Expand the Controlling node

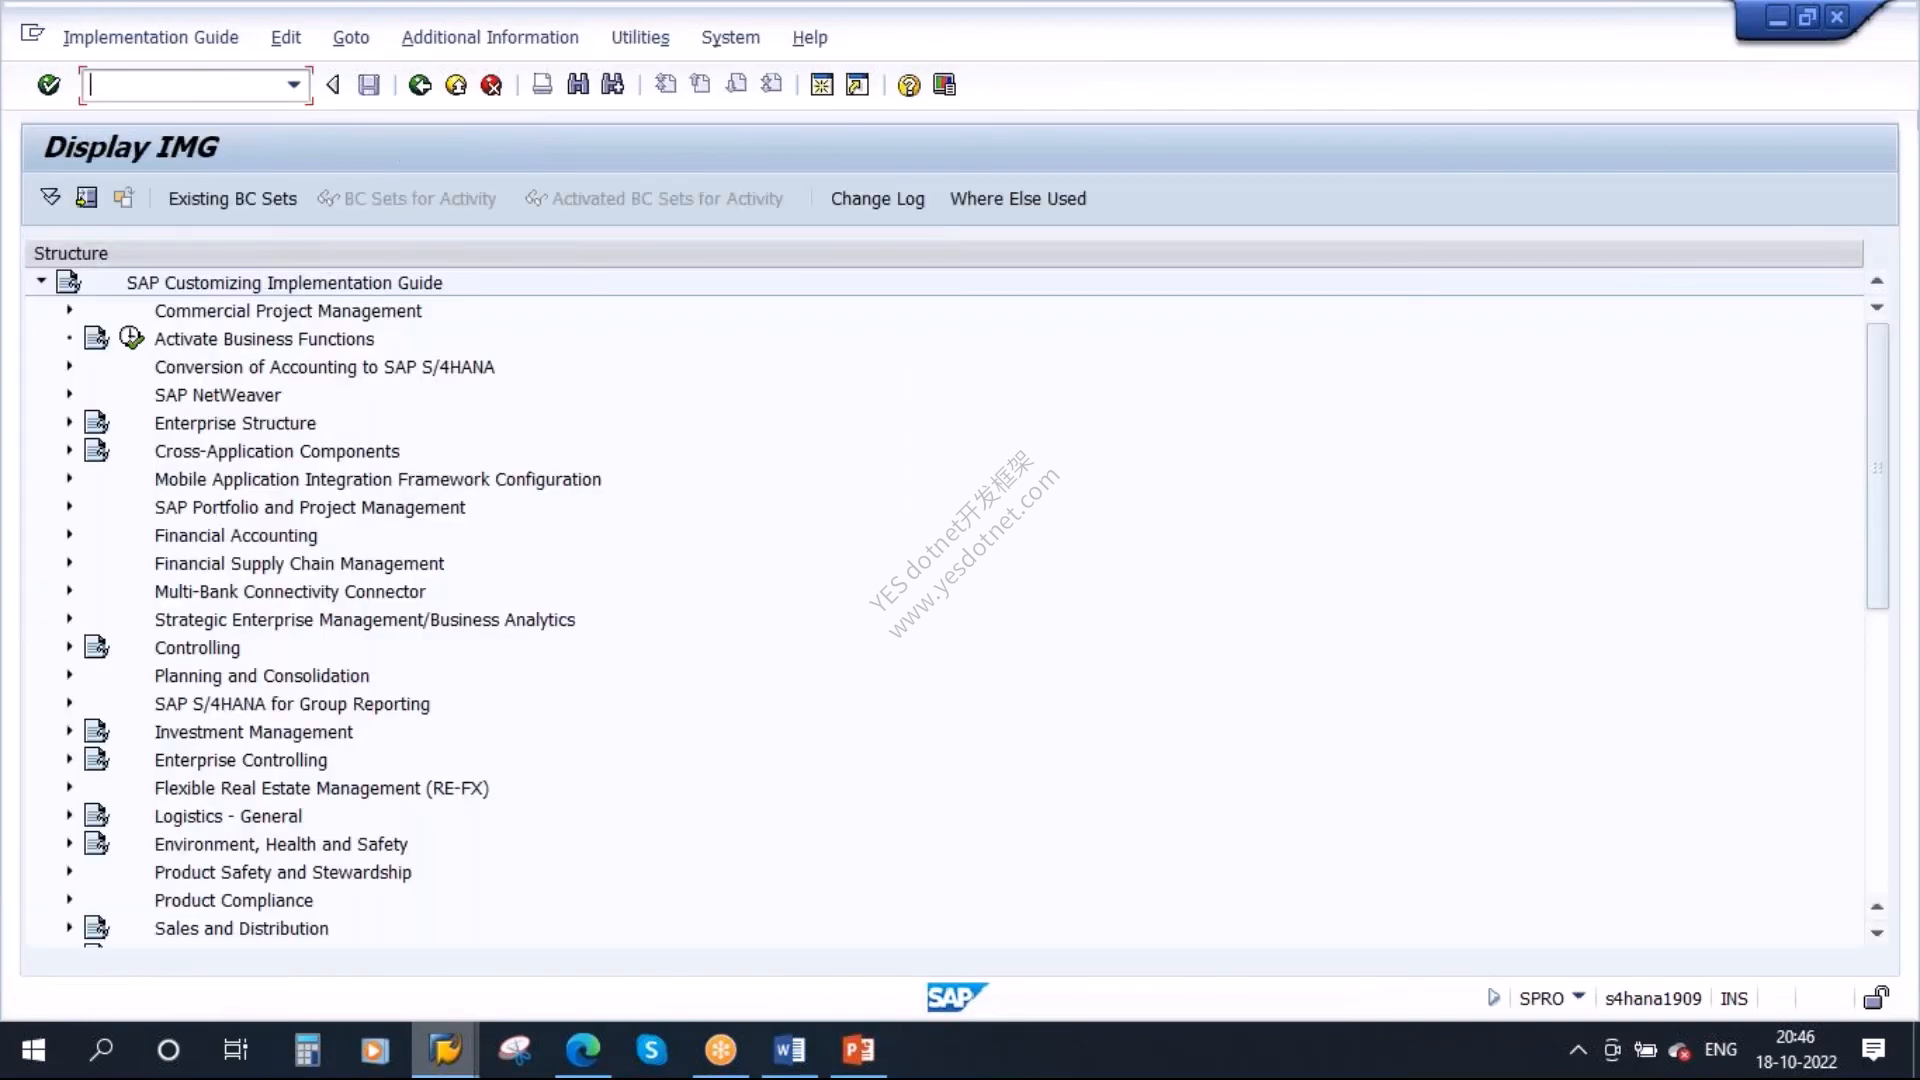tap(69, 647)
